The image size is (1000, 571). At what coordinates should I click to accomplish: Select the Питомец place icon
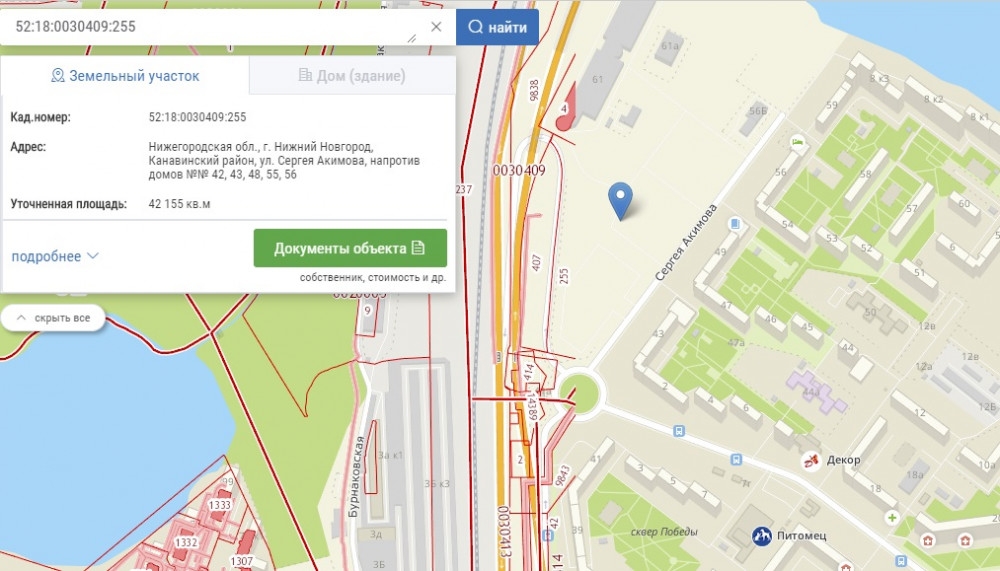[764, 537]
